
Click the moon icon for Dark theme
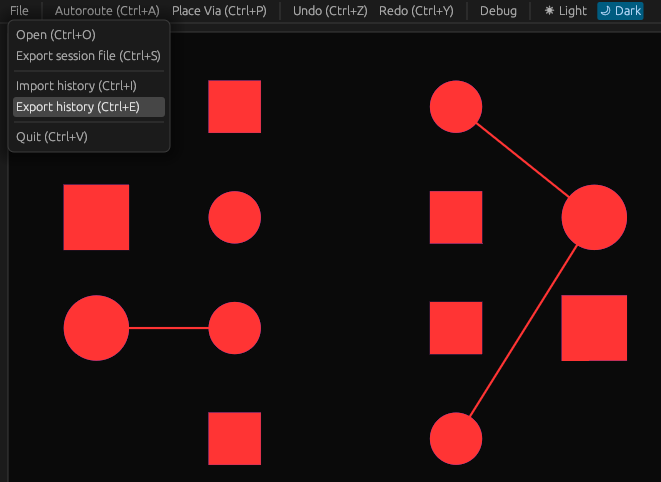coord(605,11)
